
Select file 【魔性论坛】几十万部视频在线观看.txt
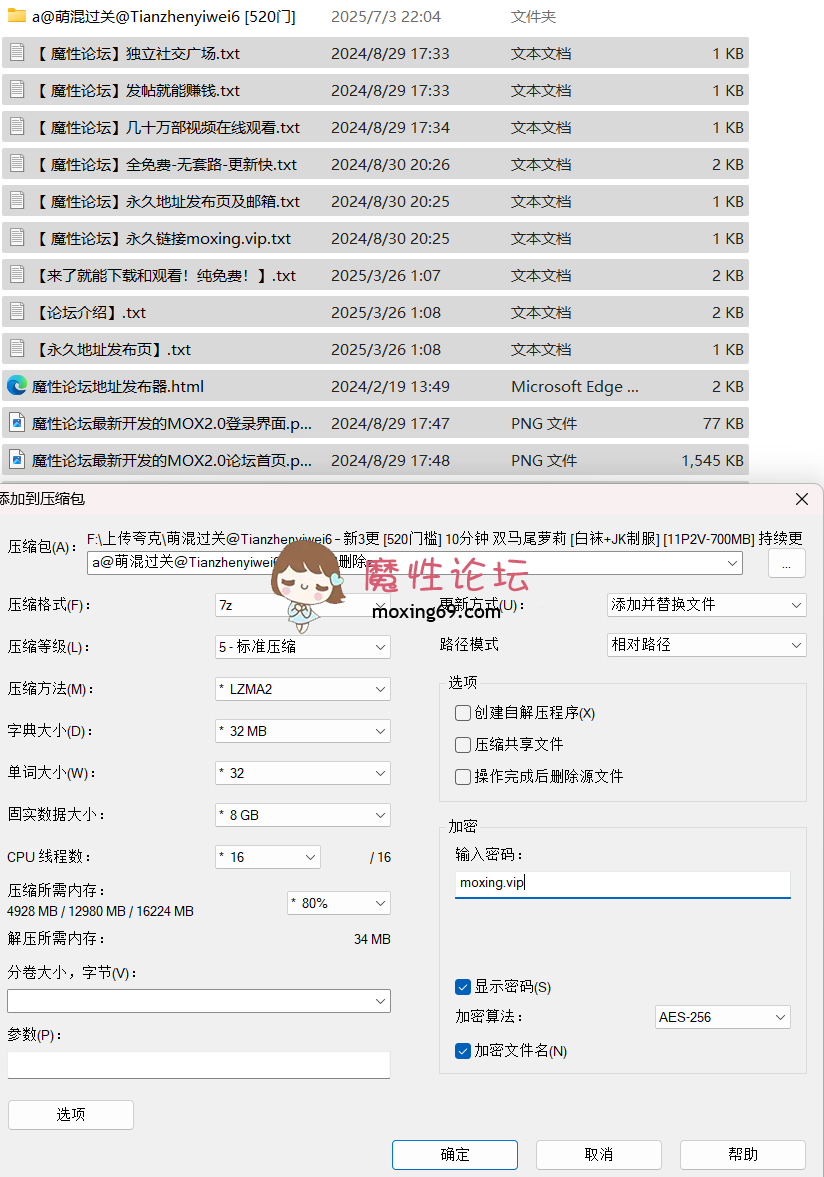375,128
